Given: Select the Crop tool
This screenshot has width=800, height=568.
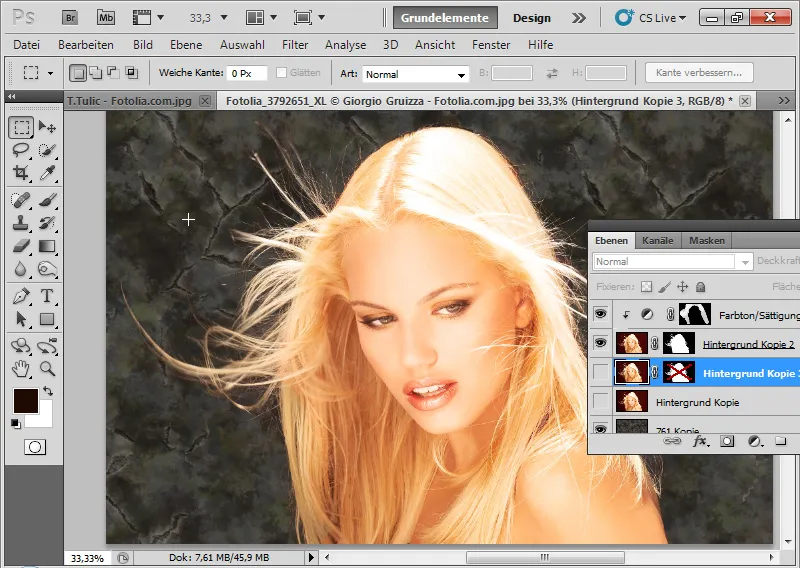Looking at the screenshot, I should (21, 173).
